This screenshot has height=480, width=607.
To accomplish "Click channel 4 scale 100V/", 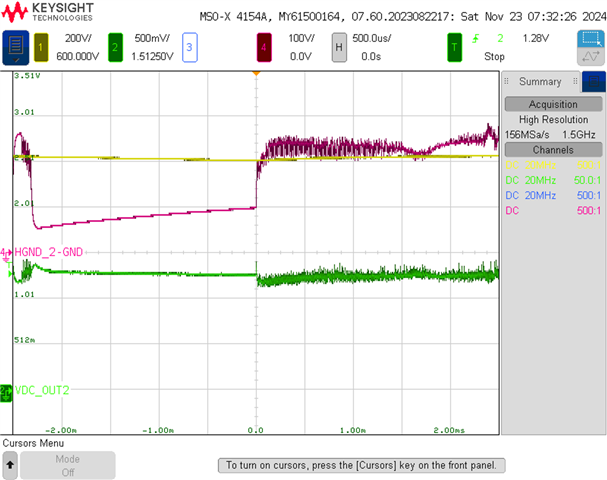I will coord(302,38).
